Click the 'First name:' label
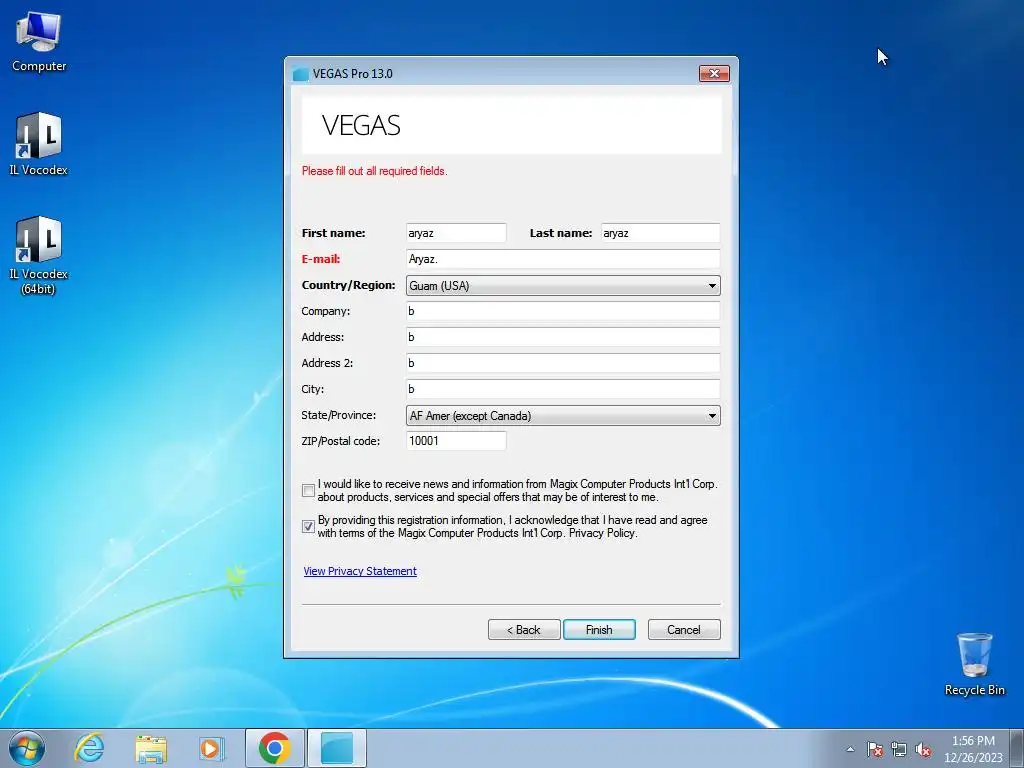 [x=333, y=233]
